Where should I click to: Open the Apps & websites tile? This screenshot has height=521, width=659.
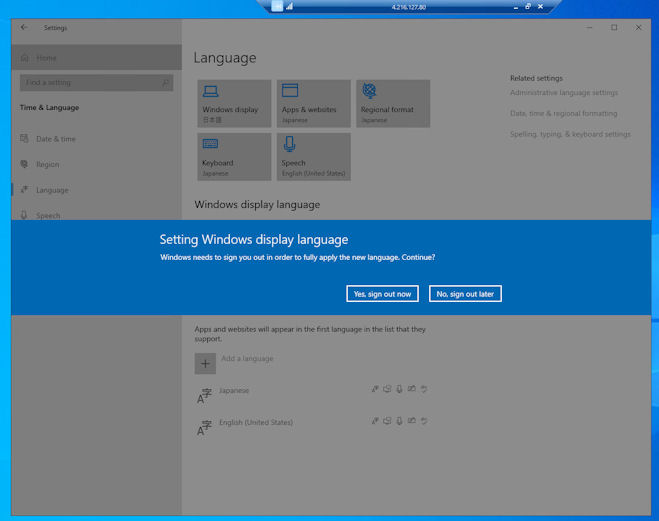pyautogui.click(x=314, y=104)
